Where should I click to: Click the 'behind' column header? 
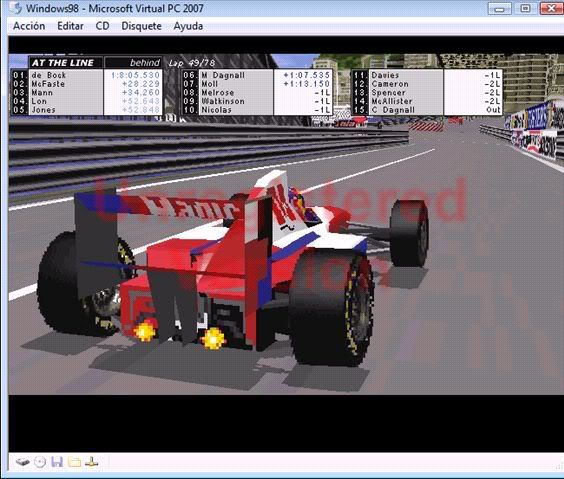[x=145, y=63]
